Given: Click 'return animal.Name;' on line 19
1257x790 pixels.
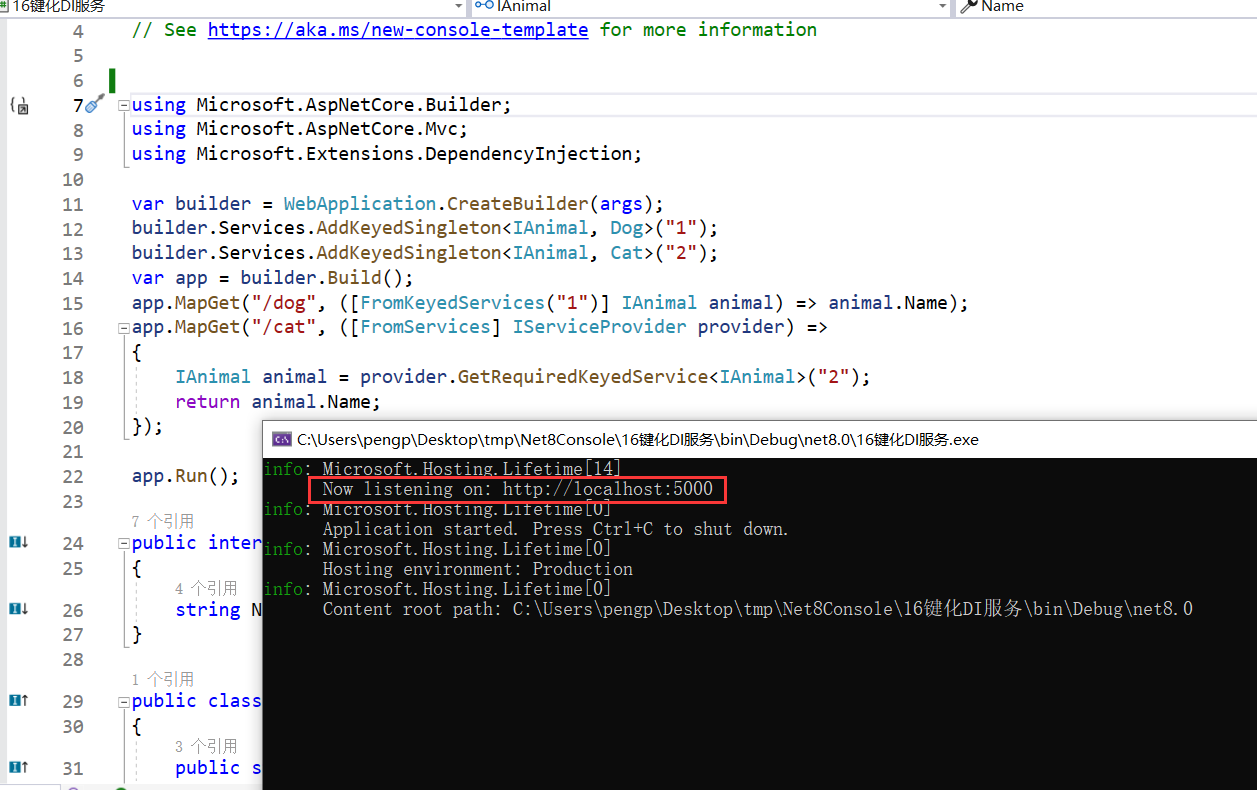Looking at the screenshot, I should (278, 402).
